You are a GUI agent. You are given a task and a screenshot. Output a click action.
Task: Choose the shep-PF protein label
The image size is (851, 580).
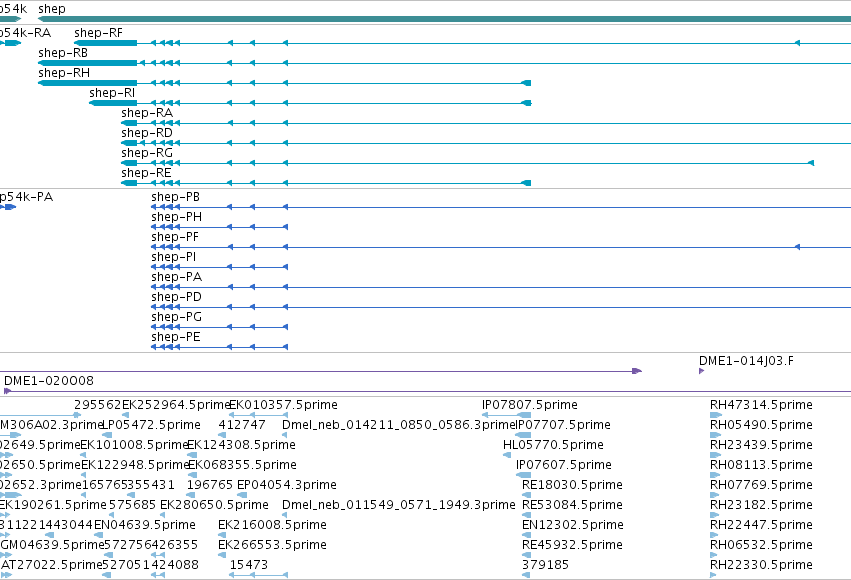click(175, 237)
